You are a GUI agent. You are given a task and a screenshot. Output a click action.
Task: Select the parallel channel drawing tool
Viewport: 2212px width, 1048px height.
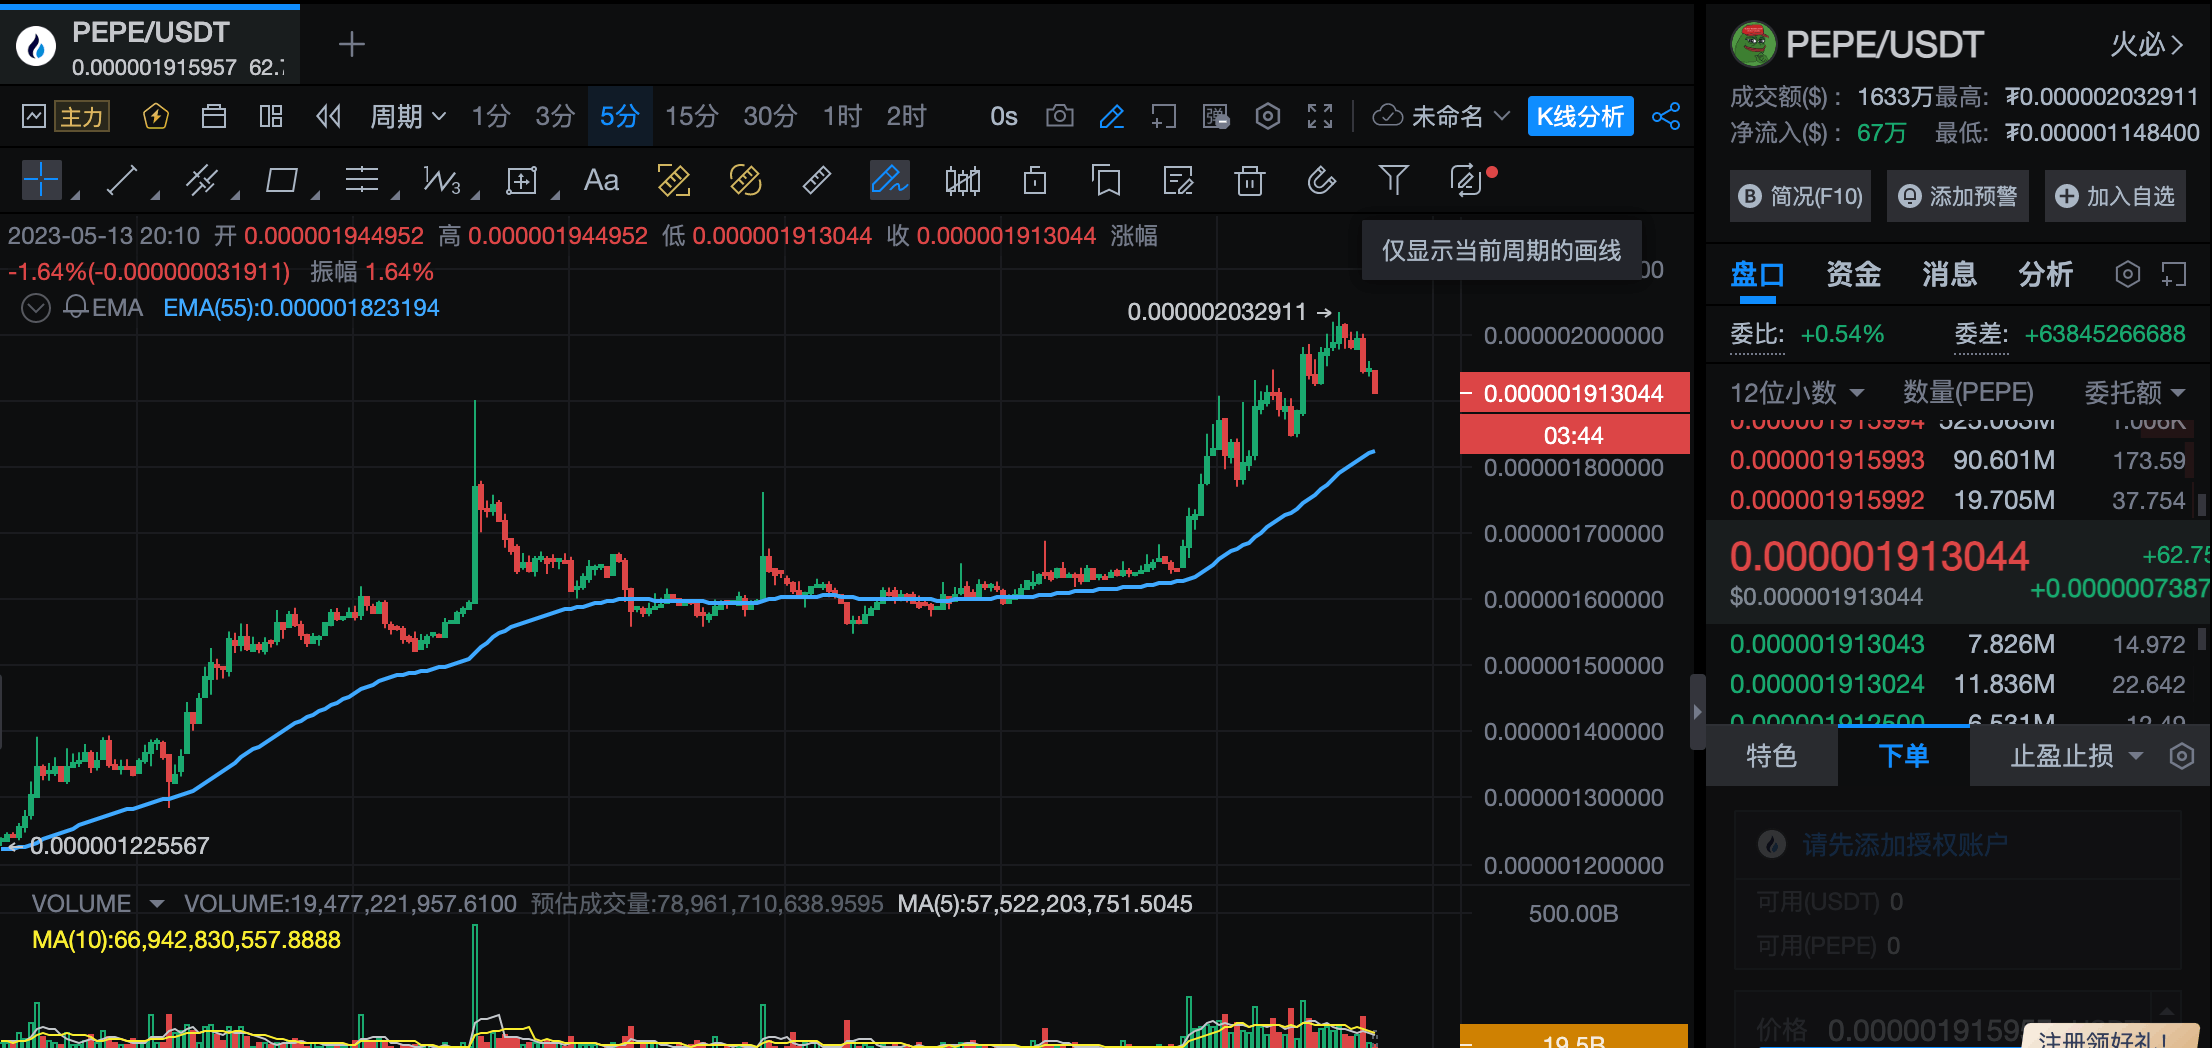click(202, 180)
